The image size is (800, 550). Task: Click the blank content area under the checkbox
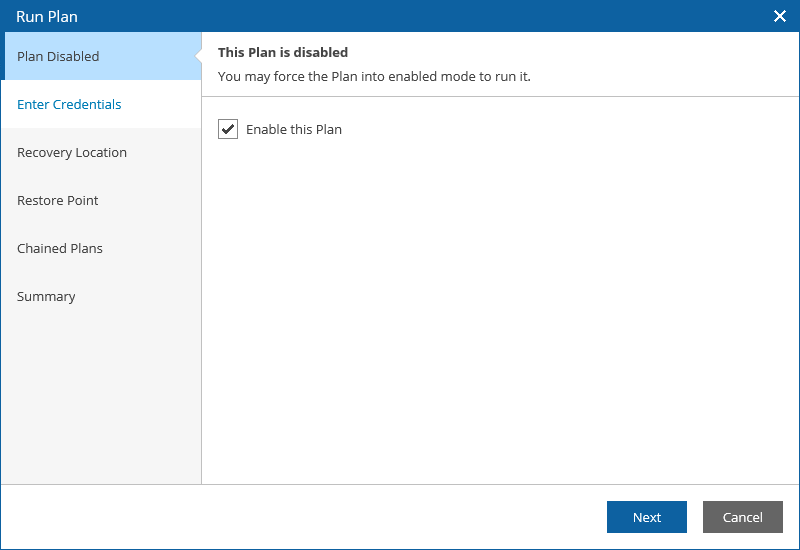pos(500,300)
